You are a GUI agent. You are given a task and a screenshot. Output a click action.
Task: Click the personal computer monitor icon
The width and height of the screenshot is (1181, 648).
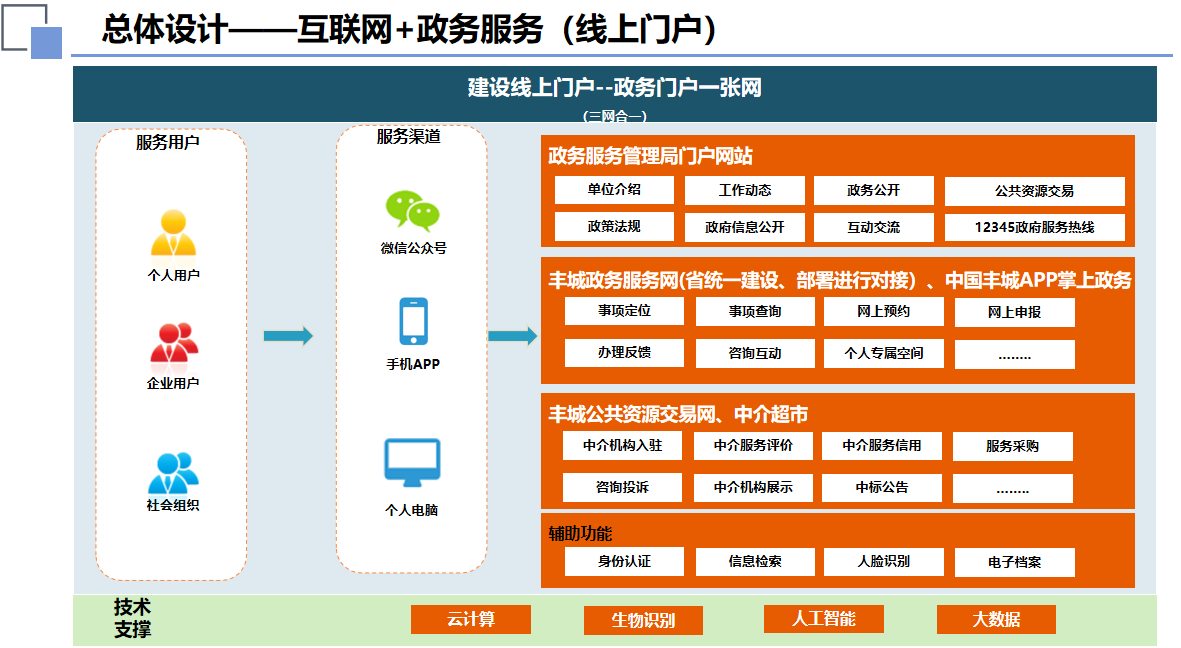click(412, 462)
